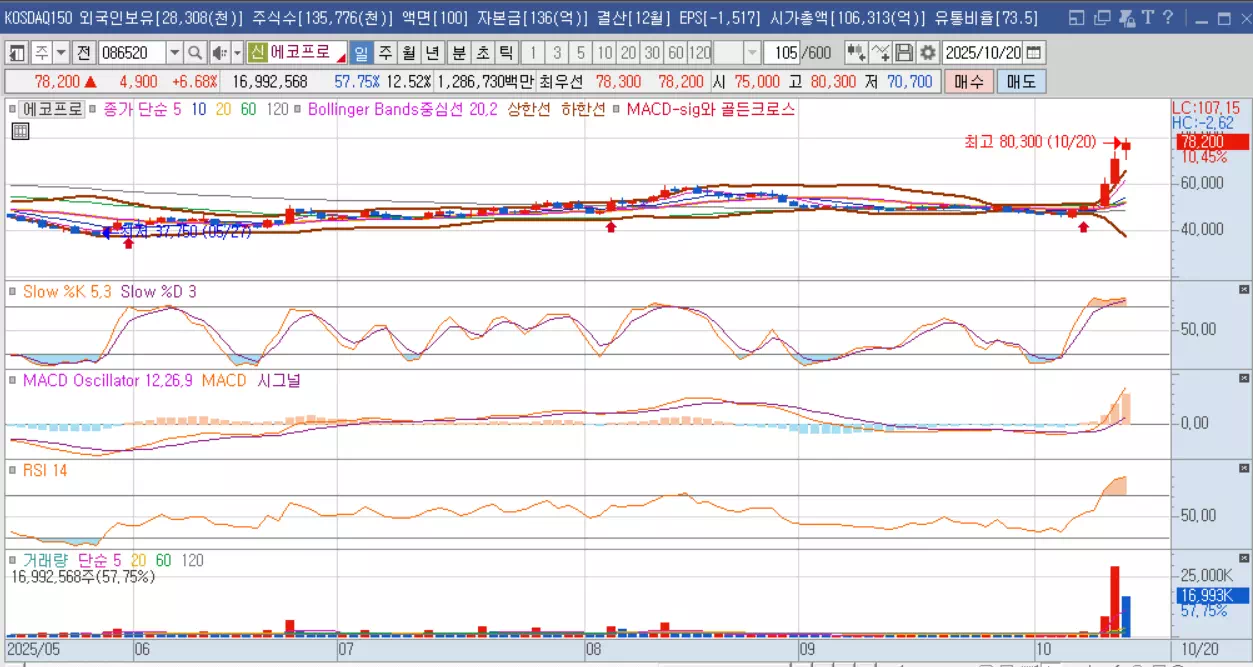
Task: Click the add indicator line icon
Action: (880, 53)
